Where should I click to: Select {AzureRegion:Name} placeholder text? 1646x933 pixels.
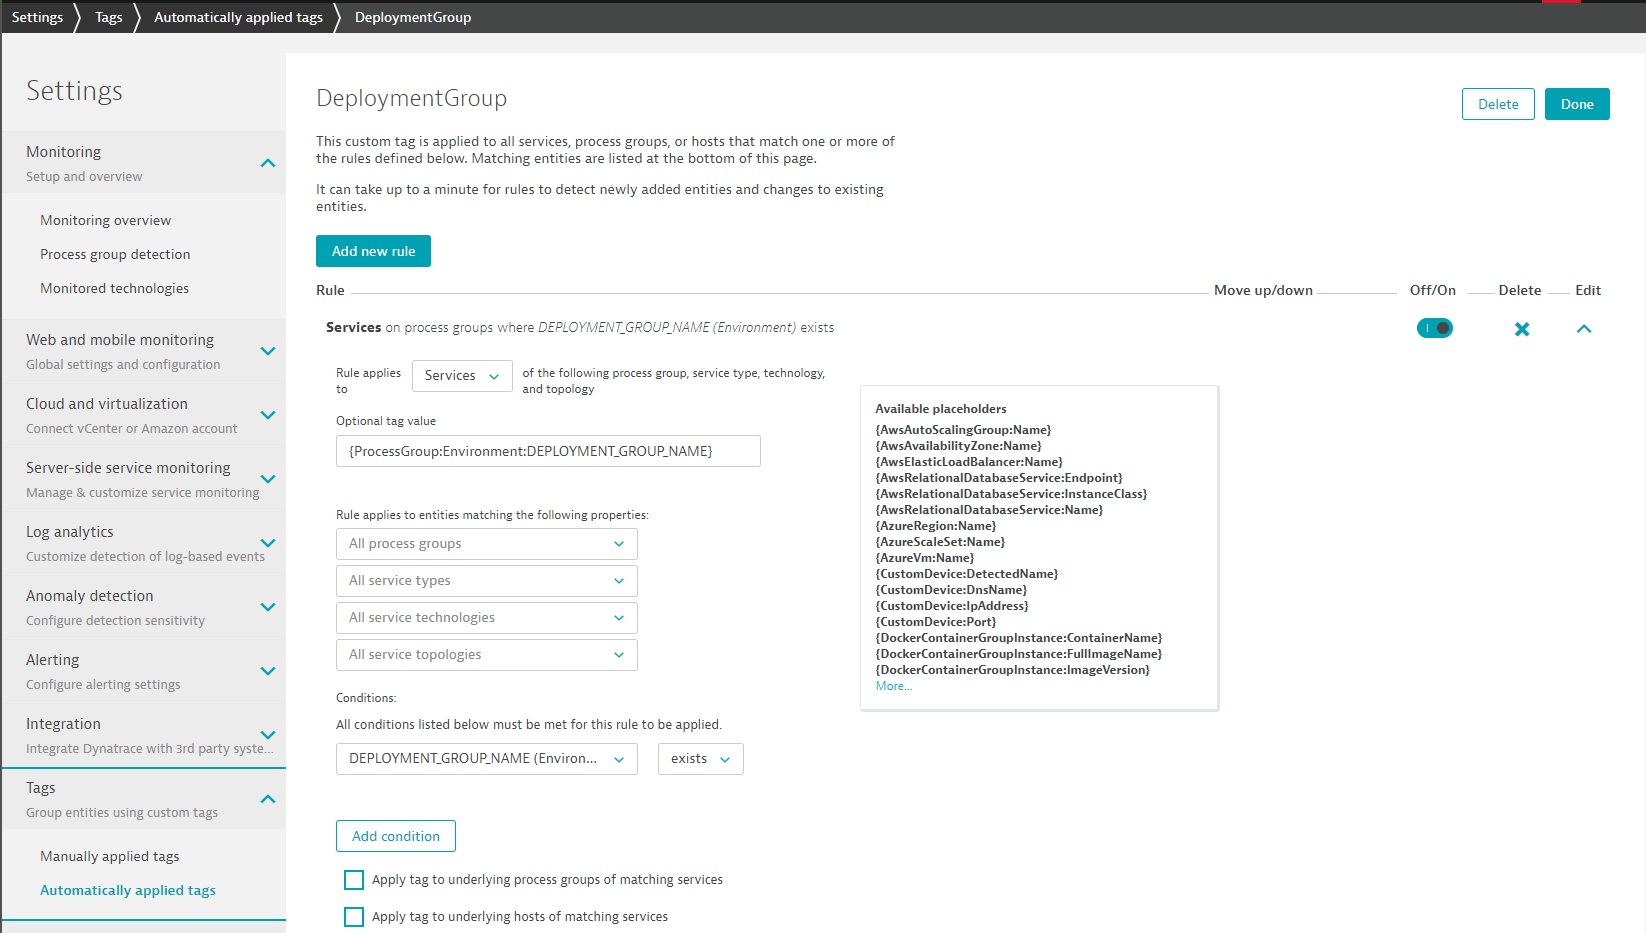(x=935, y=526)
